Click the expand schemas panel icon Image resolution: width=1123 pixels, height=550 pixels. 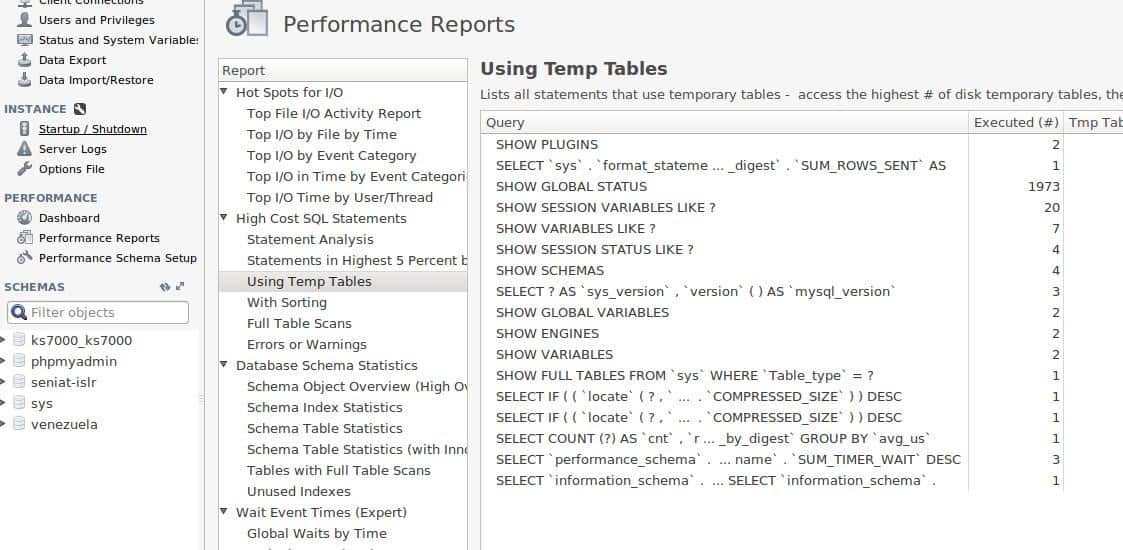(x=180, y=286)
